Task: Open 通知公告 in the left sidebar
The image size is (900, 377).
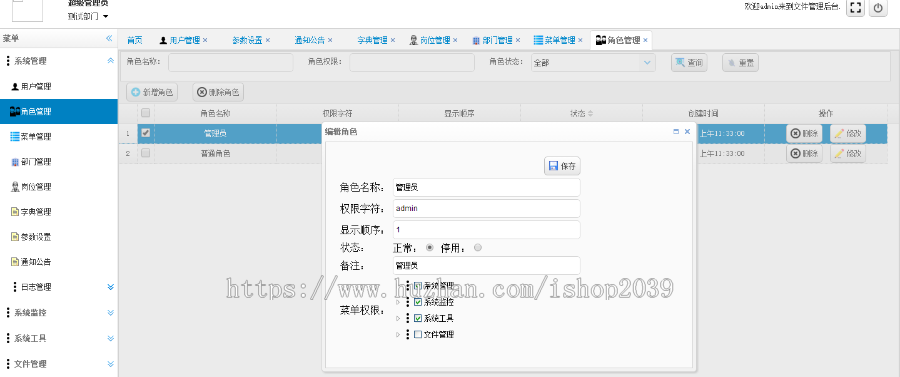Action: (x=31, y=262)
